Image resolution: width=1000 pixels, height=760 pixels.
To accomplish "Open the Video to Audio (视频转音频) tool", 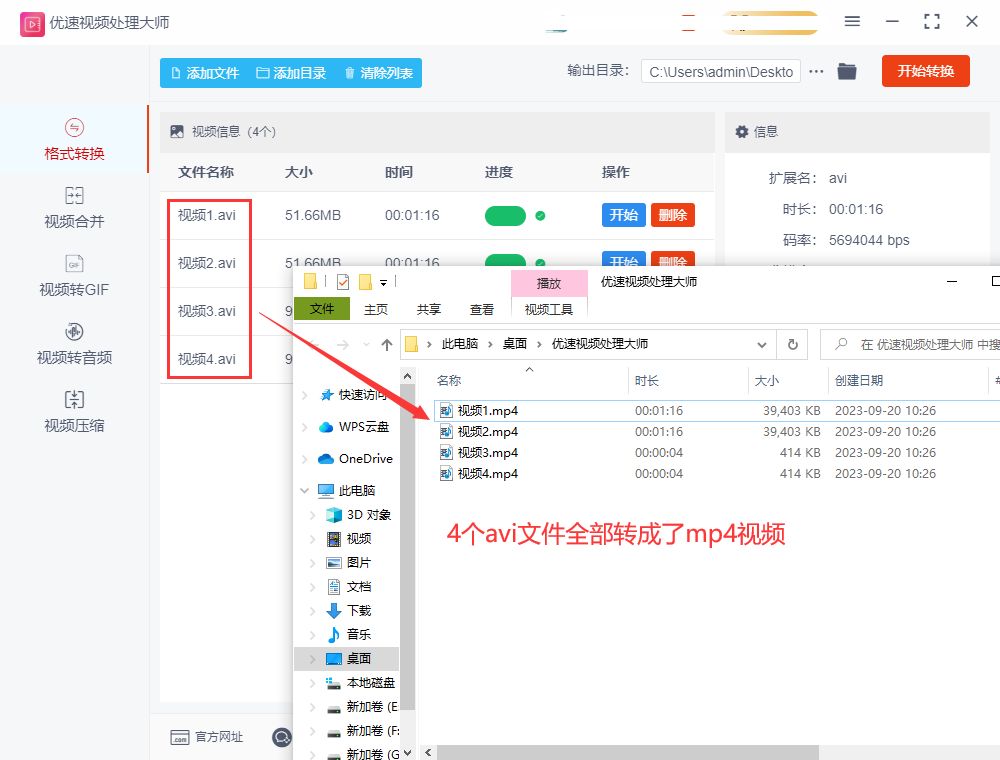I will tap(74, 344).
